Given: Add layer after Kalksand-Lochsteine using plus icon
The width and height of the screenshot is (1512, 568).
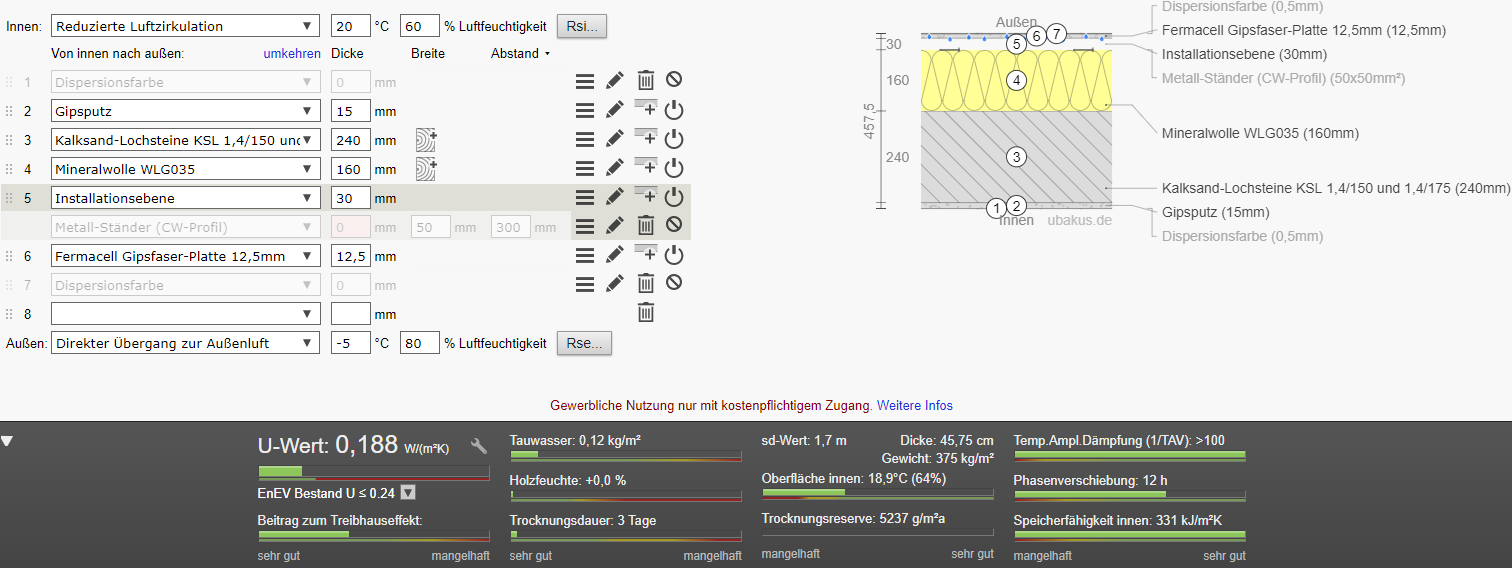Looking at the screenshot, I should 646,138.
